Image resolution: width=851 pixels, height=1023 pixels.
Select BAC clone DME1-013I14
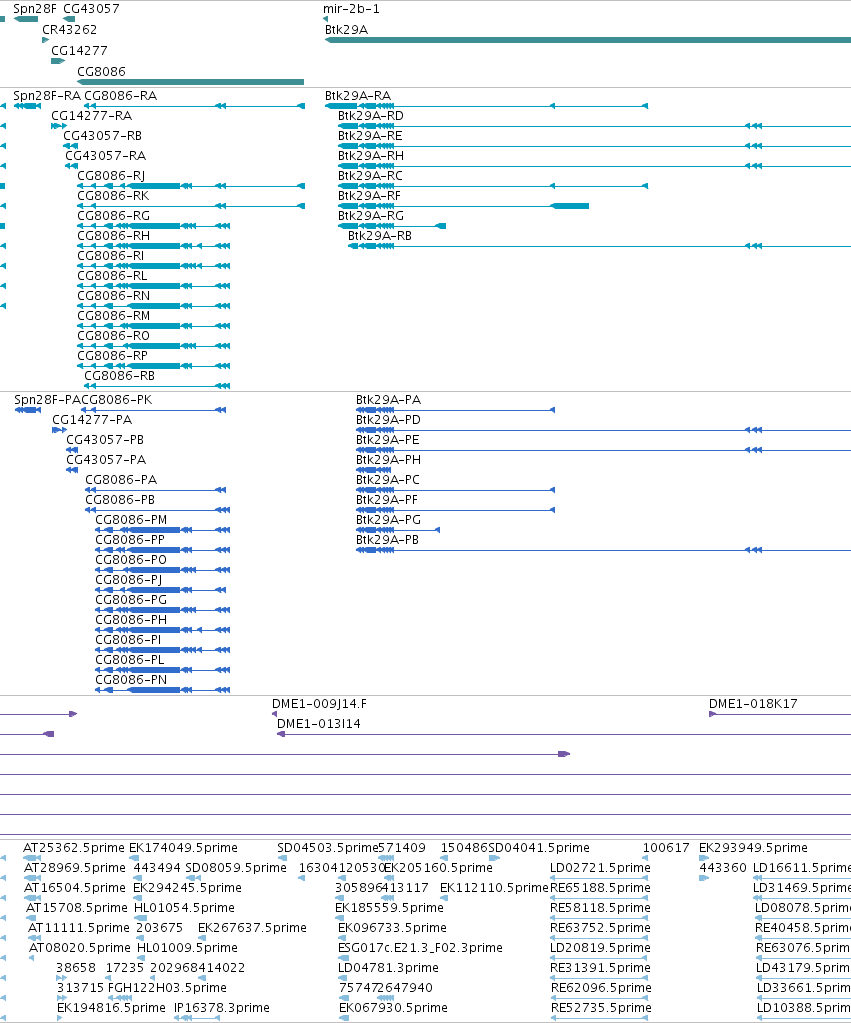coord(318,724)
